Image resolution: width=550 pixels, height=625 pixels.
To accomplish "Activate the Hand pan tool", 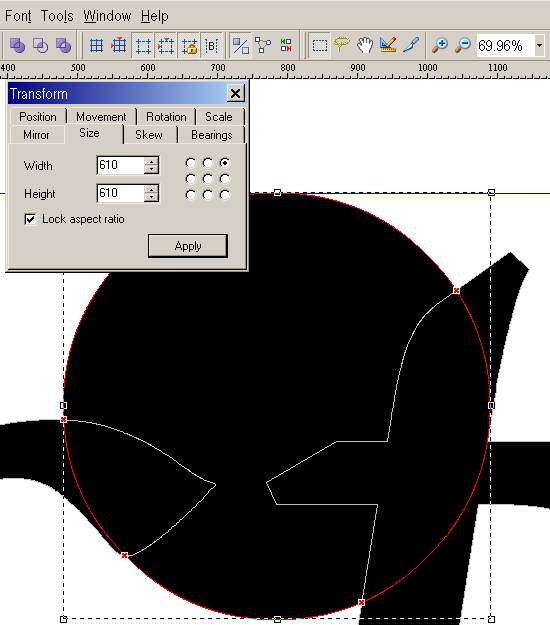I will [x=365, y=45].
